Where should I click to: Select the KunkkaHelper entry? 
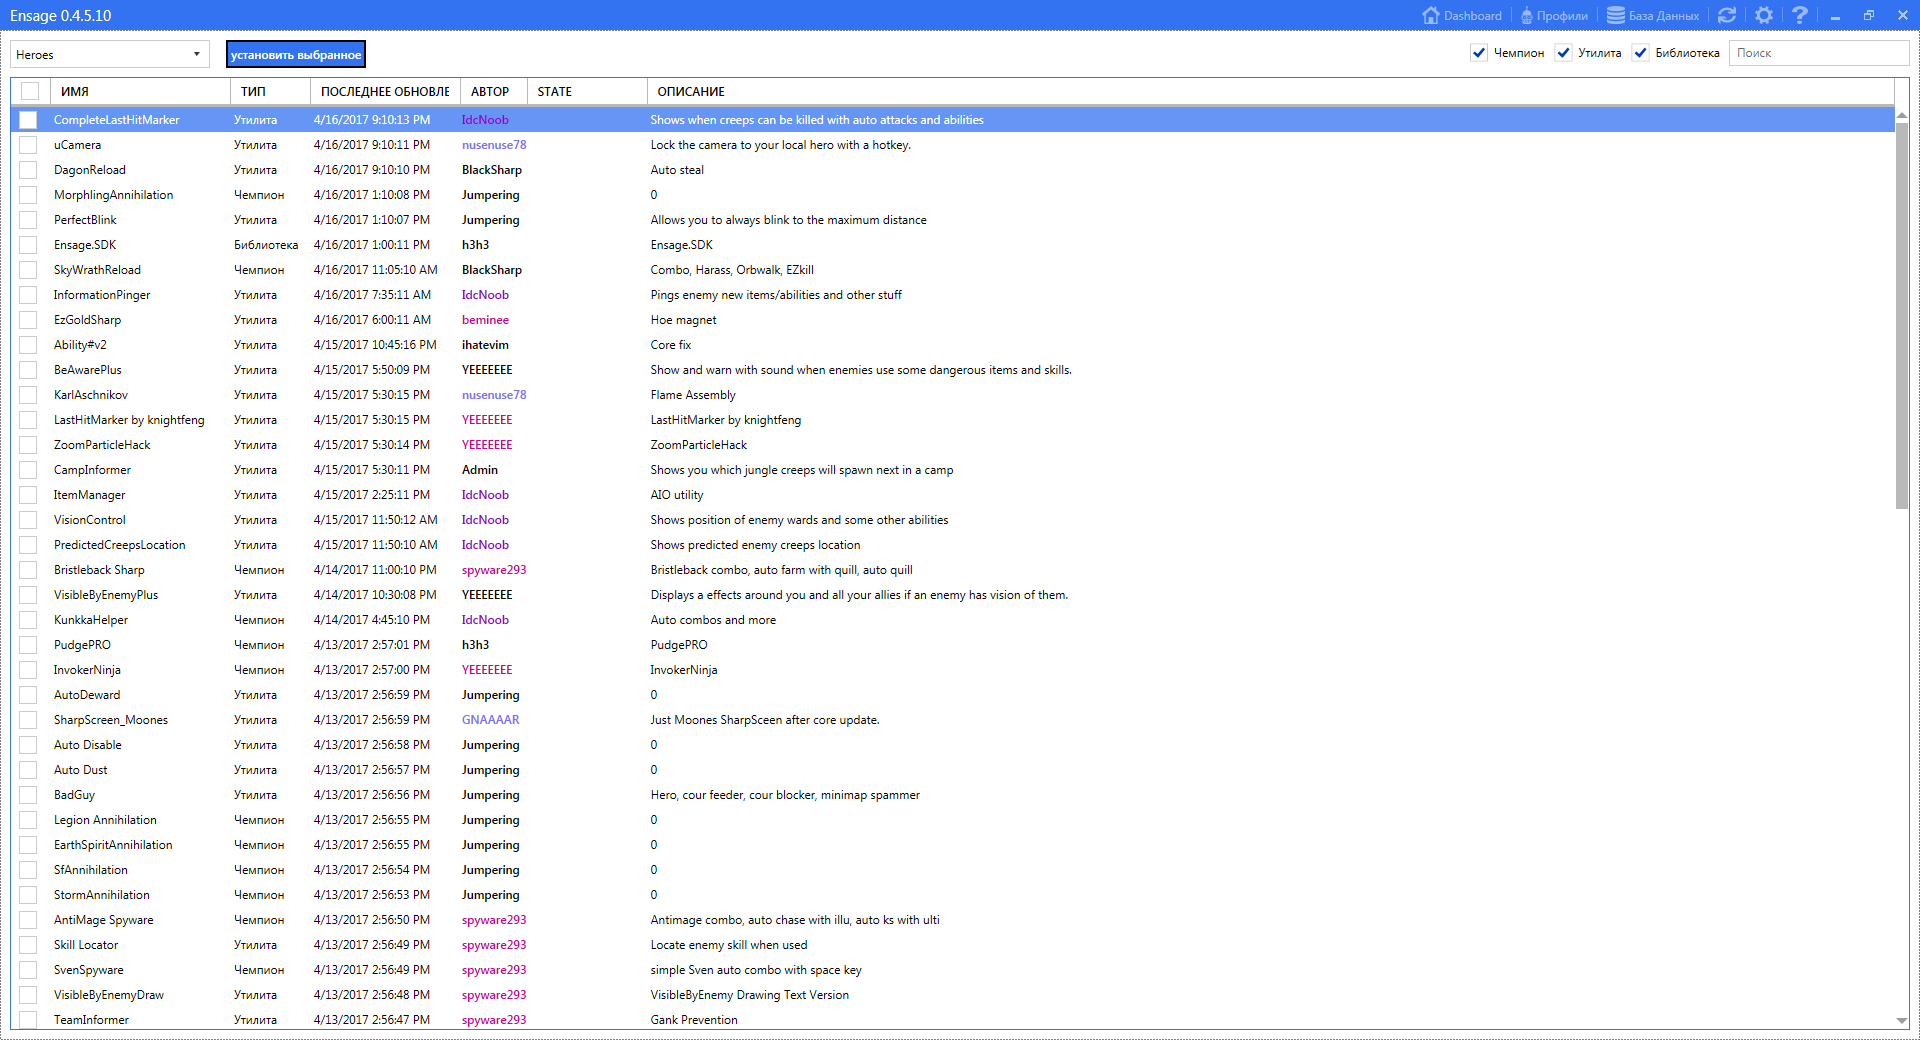[91, 620]
